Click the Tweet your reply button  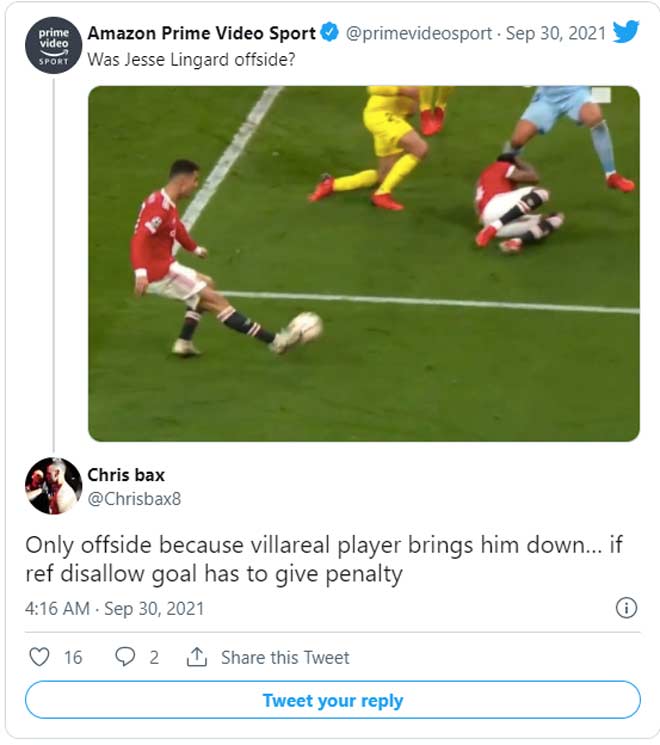point(332,700)
